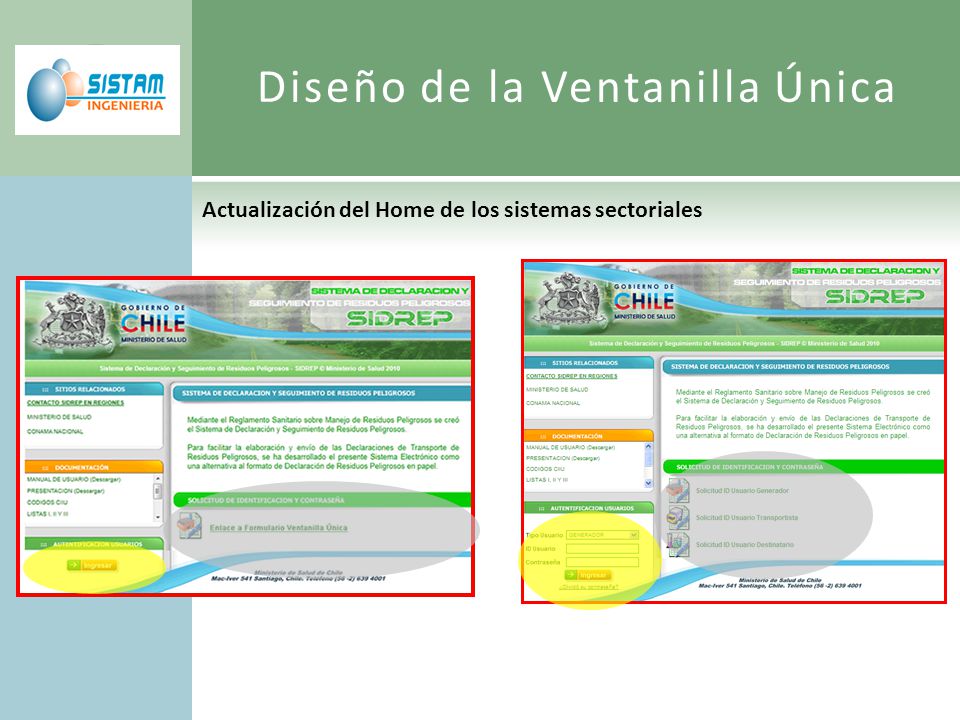The image size is (960, 720).
Task: Open Ministerio de Salud link in left screenshot
Action: 59,417
